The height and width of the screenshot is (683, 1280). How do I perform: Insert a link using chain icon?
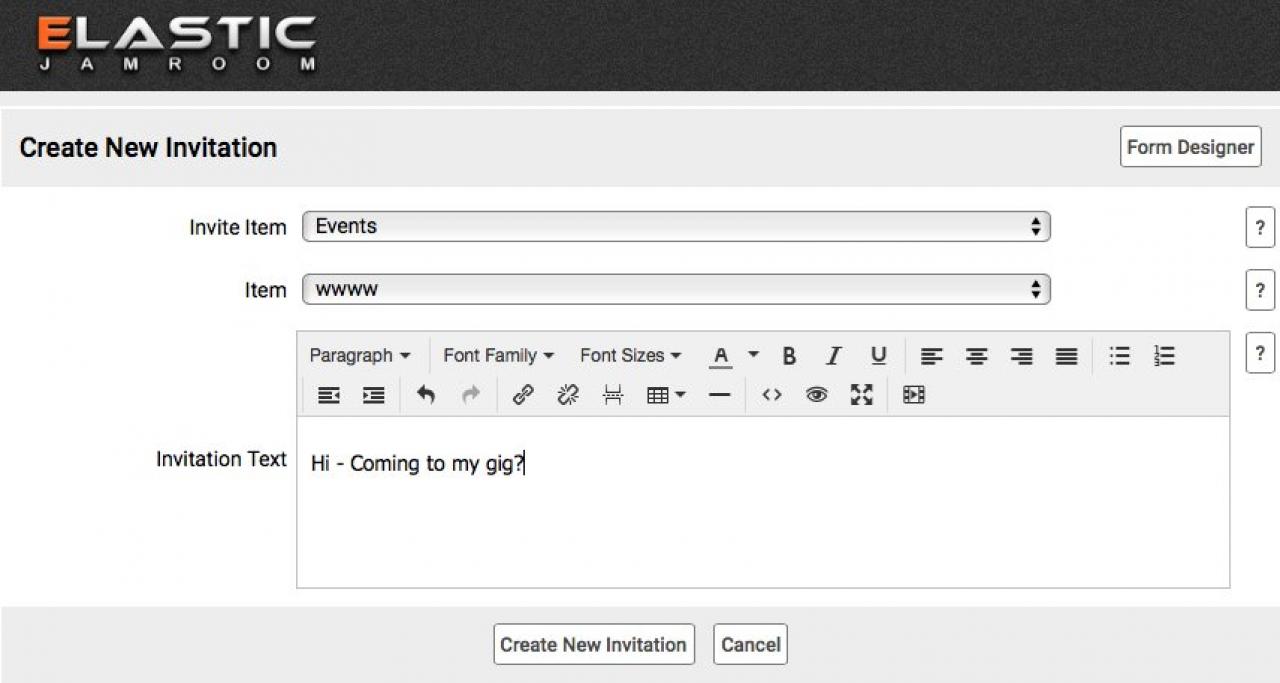(523, 395)
